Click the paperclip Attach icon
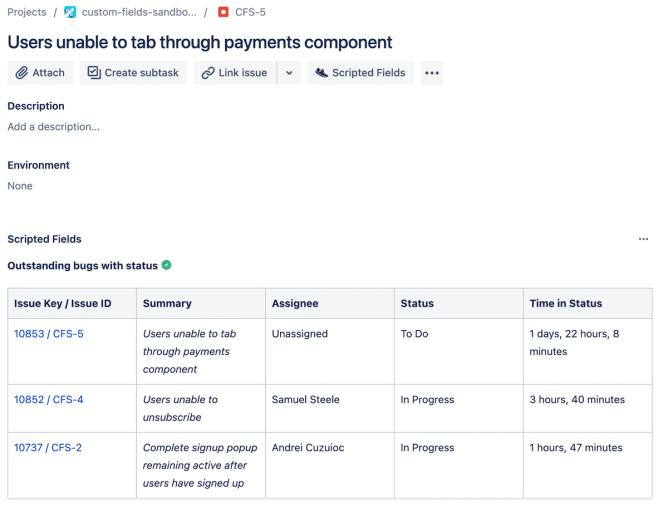Viewport: 668px width, 512px height. 21,73
